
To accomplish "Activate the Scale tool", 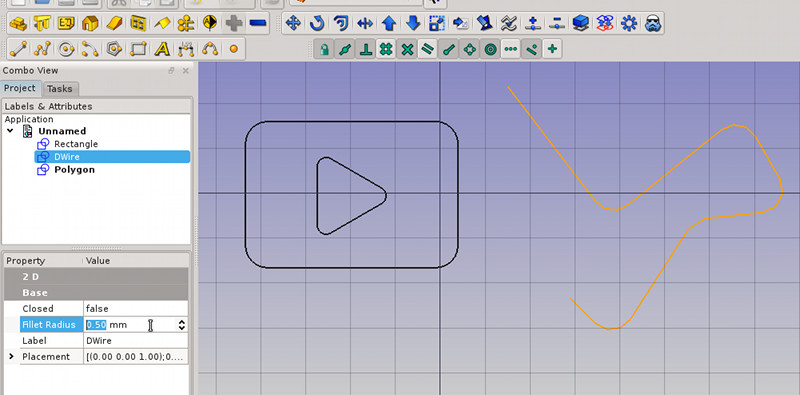I will pyautogui.click(x=437, y=23).
